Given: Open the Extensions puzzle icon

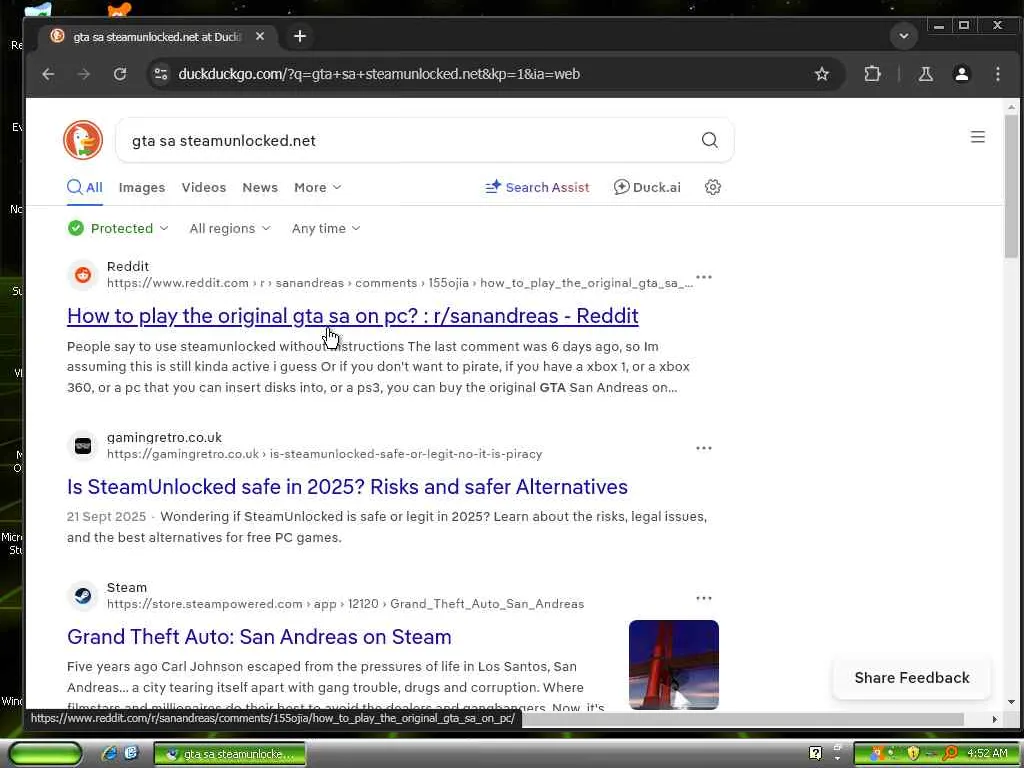Looking at the screenshot, I should point(872,74).
